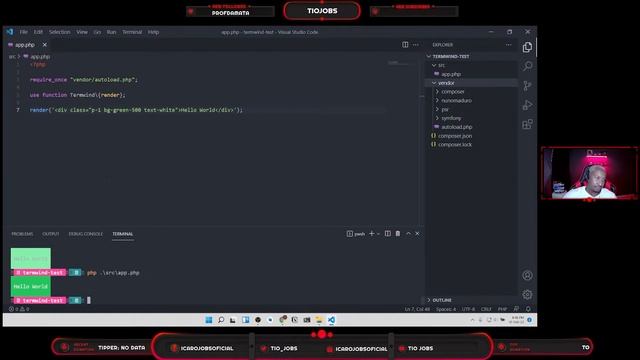
Task: Open the File menu
Action: (x=24, y=32)
